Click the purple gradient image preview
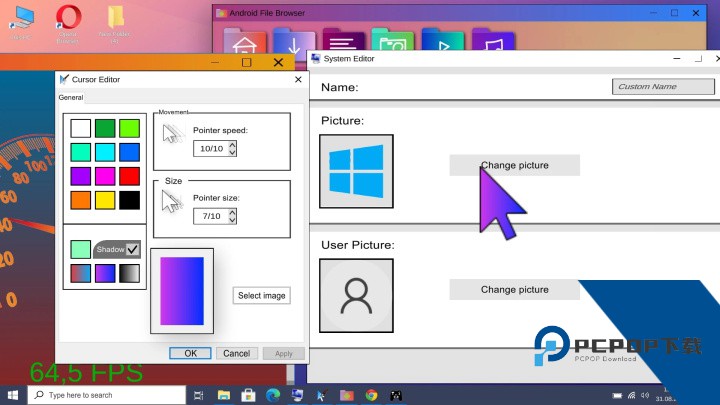720x405 pixels. point(182,291)
